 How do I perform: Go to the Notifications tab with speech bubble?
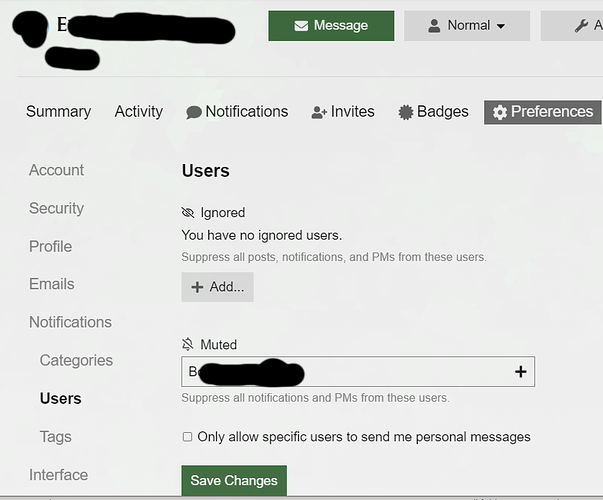(237, 112)
